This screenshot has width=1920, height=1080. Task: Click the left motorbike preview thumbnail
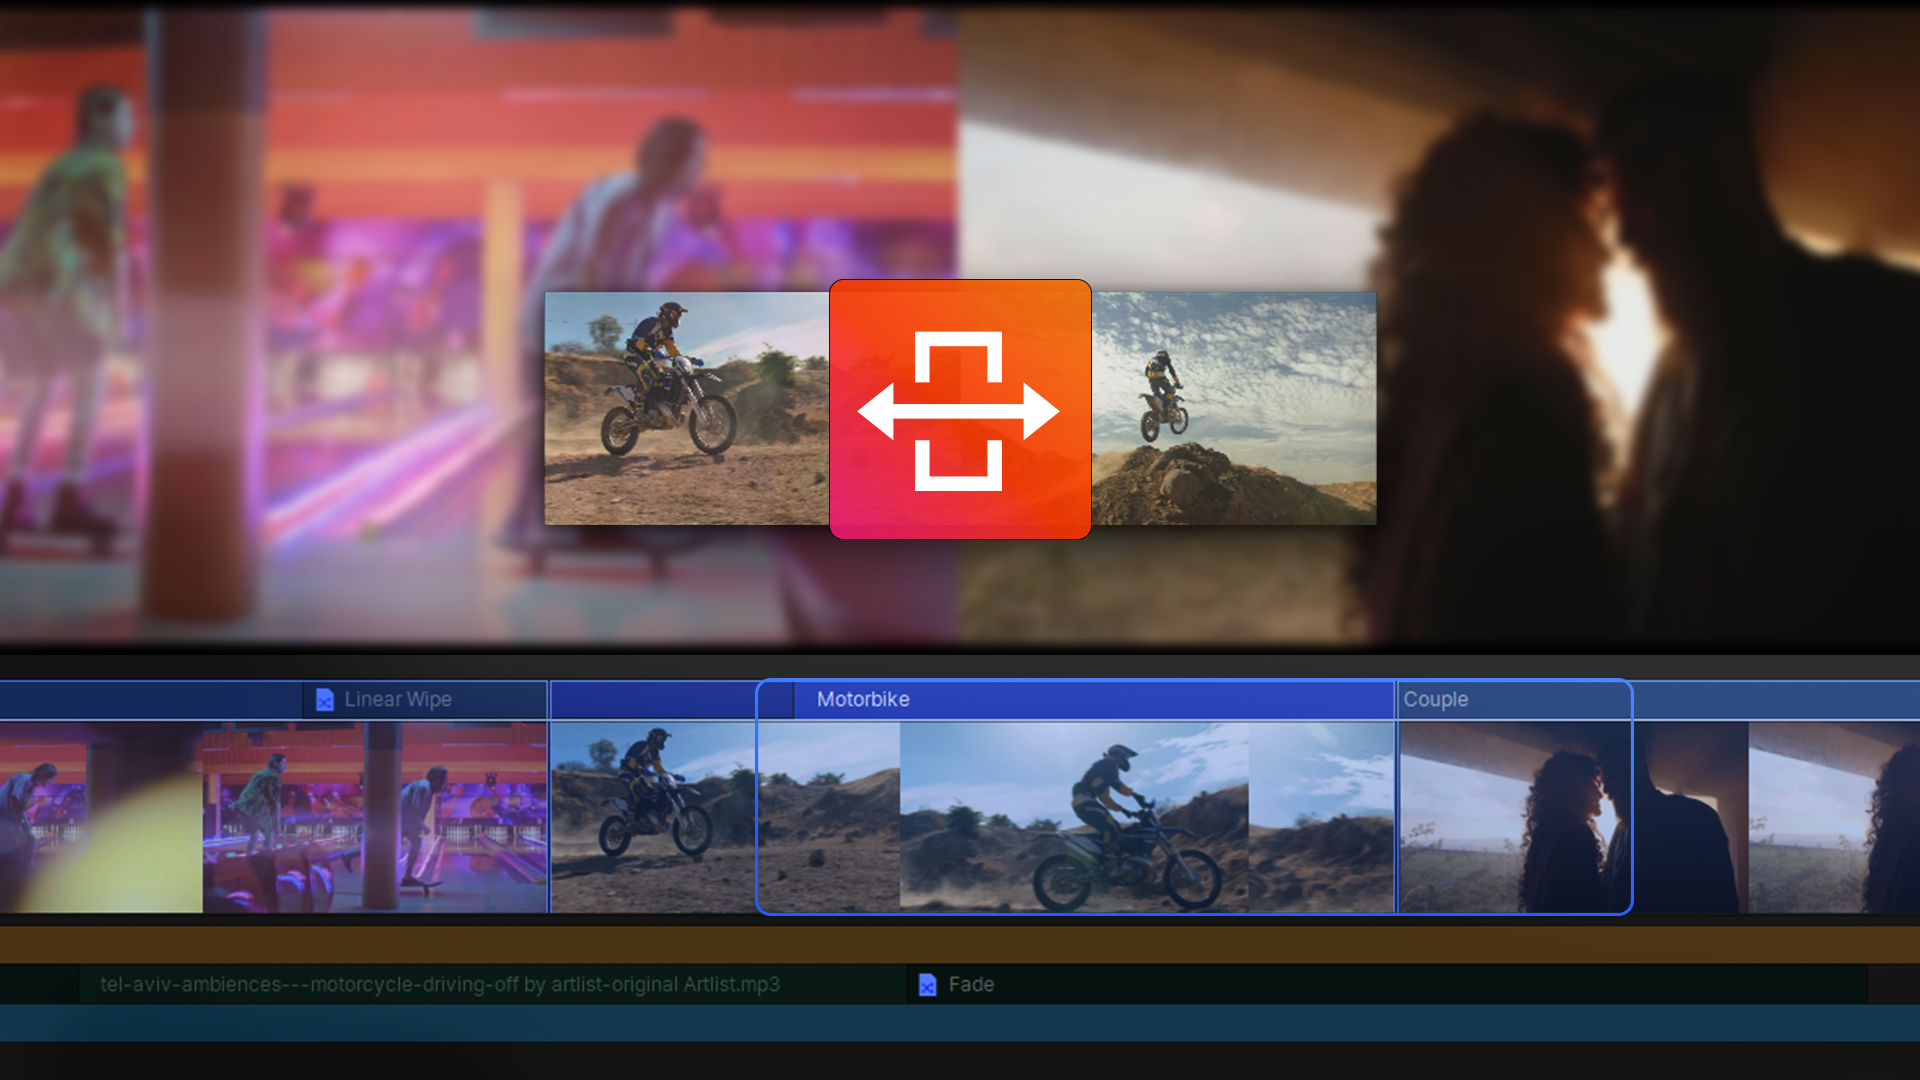click(685, 408)
